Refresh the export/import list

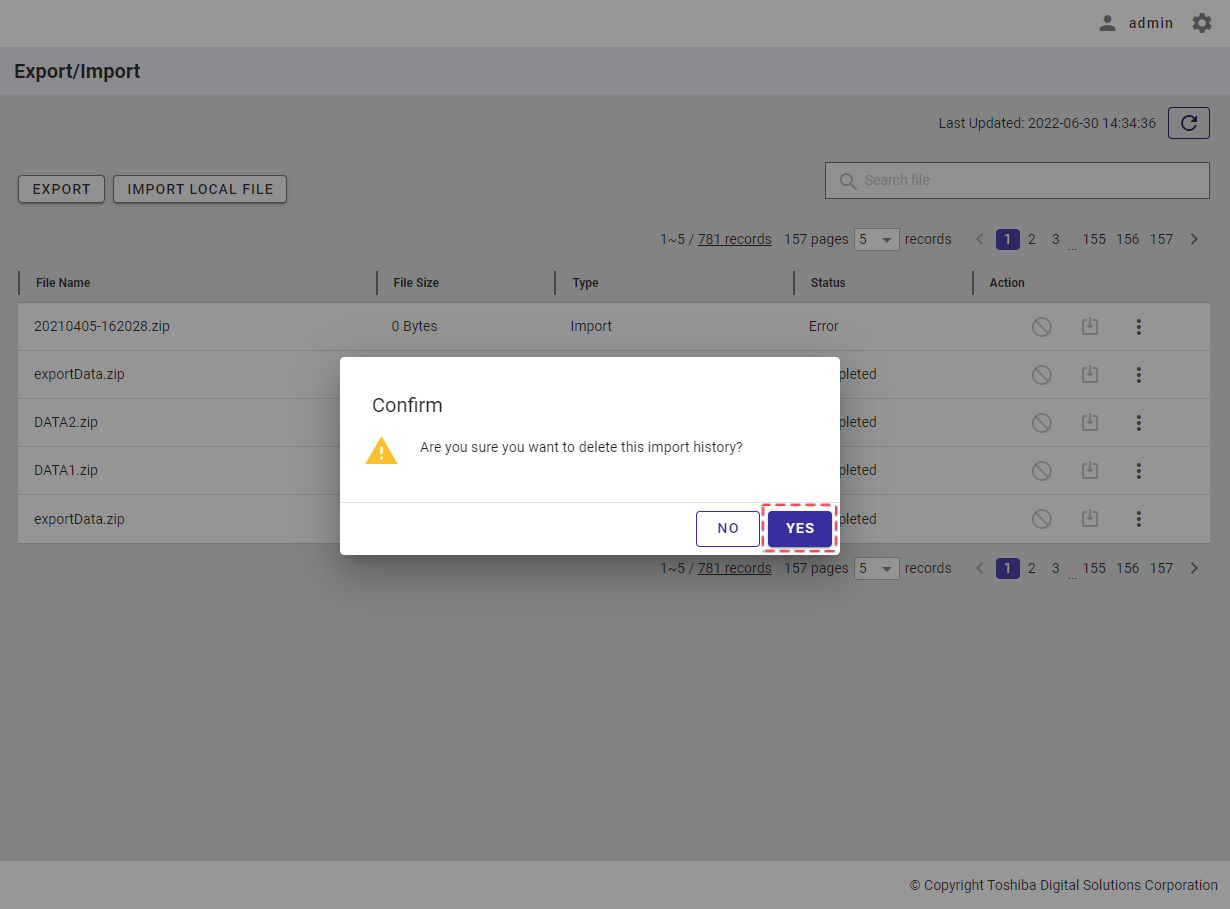point(1189,123)
